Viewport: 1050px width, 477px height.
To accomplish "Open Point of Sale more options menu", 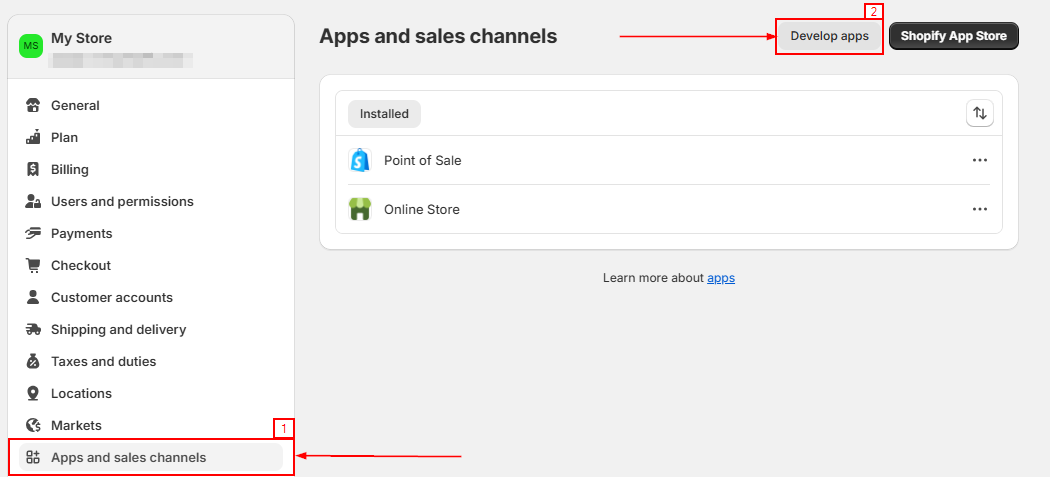I will click(980, 160).
